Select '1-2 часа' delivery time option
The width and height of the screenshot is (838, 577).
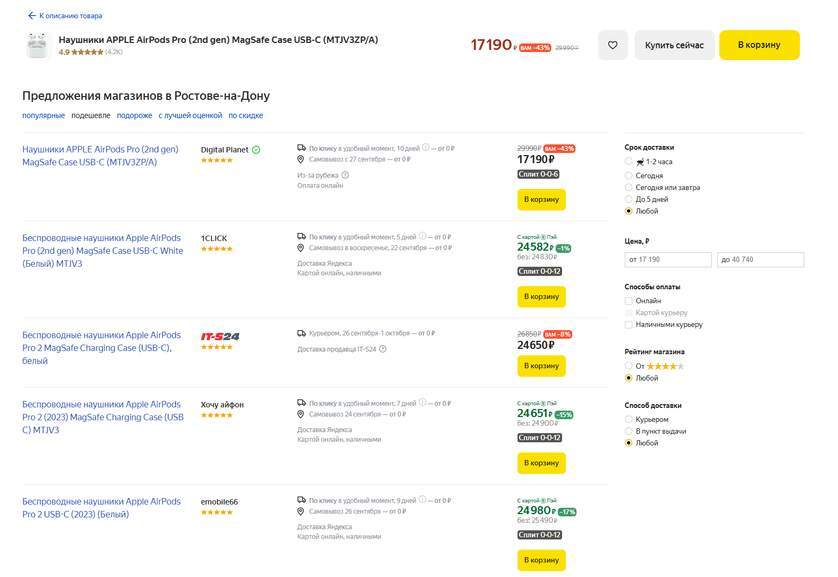point(629,161)
